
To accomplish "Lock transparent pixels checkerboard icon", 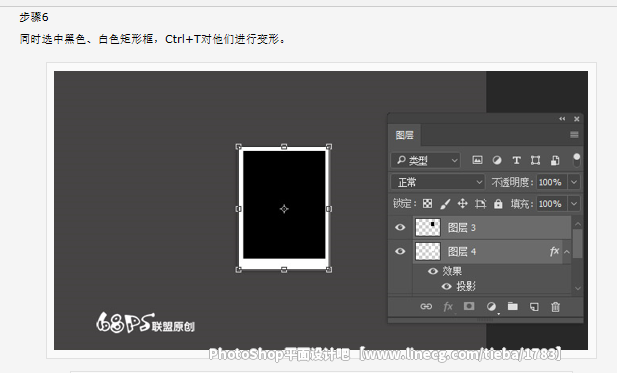I will coord(427,203).
